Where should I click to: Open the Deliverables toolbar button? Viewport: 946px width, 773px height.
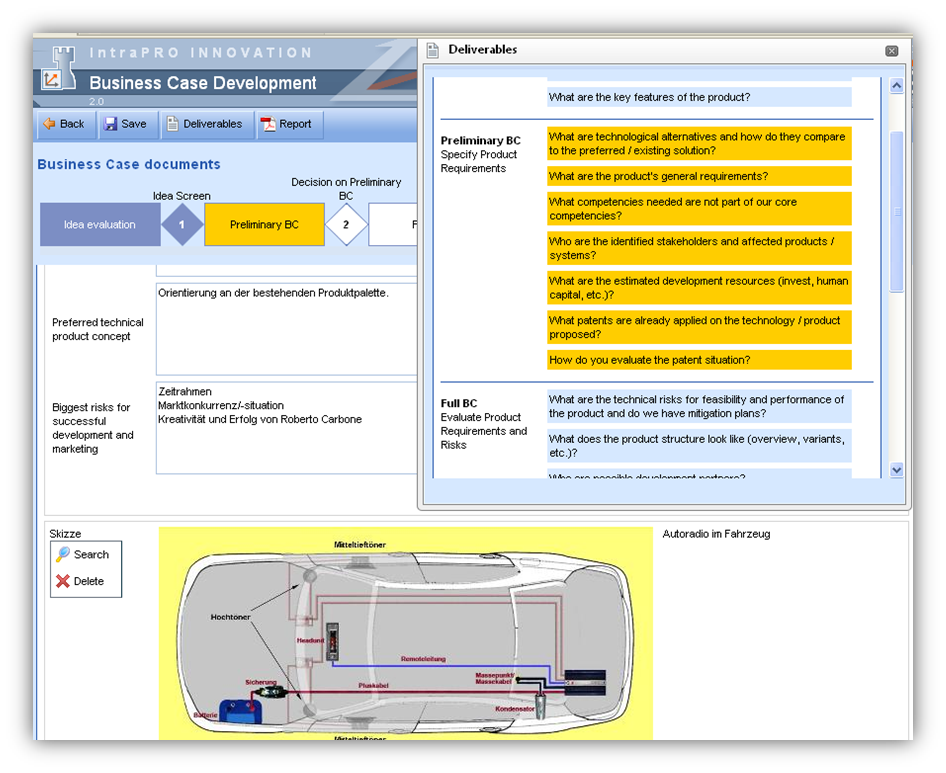click(x=207, y=124)
